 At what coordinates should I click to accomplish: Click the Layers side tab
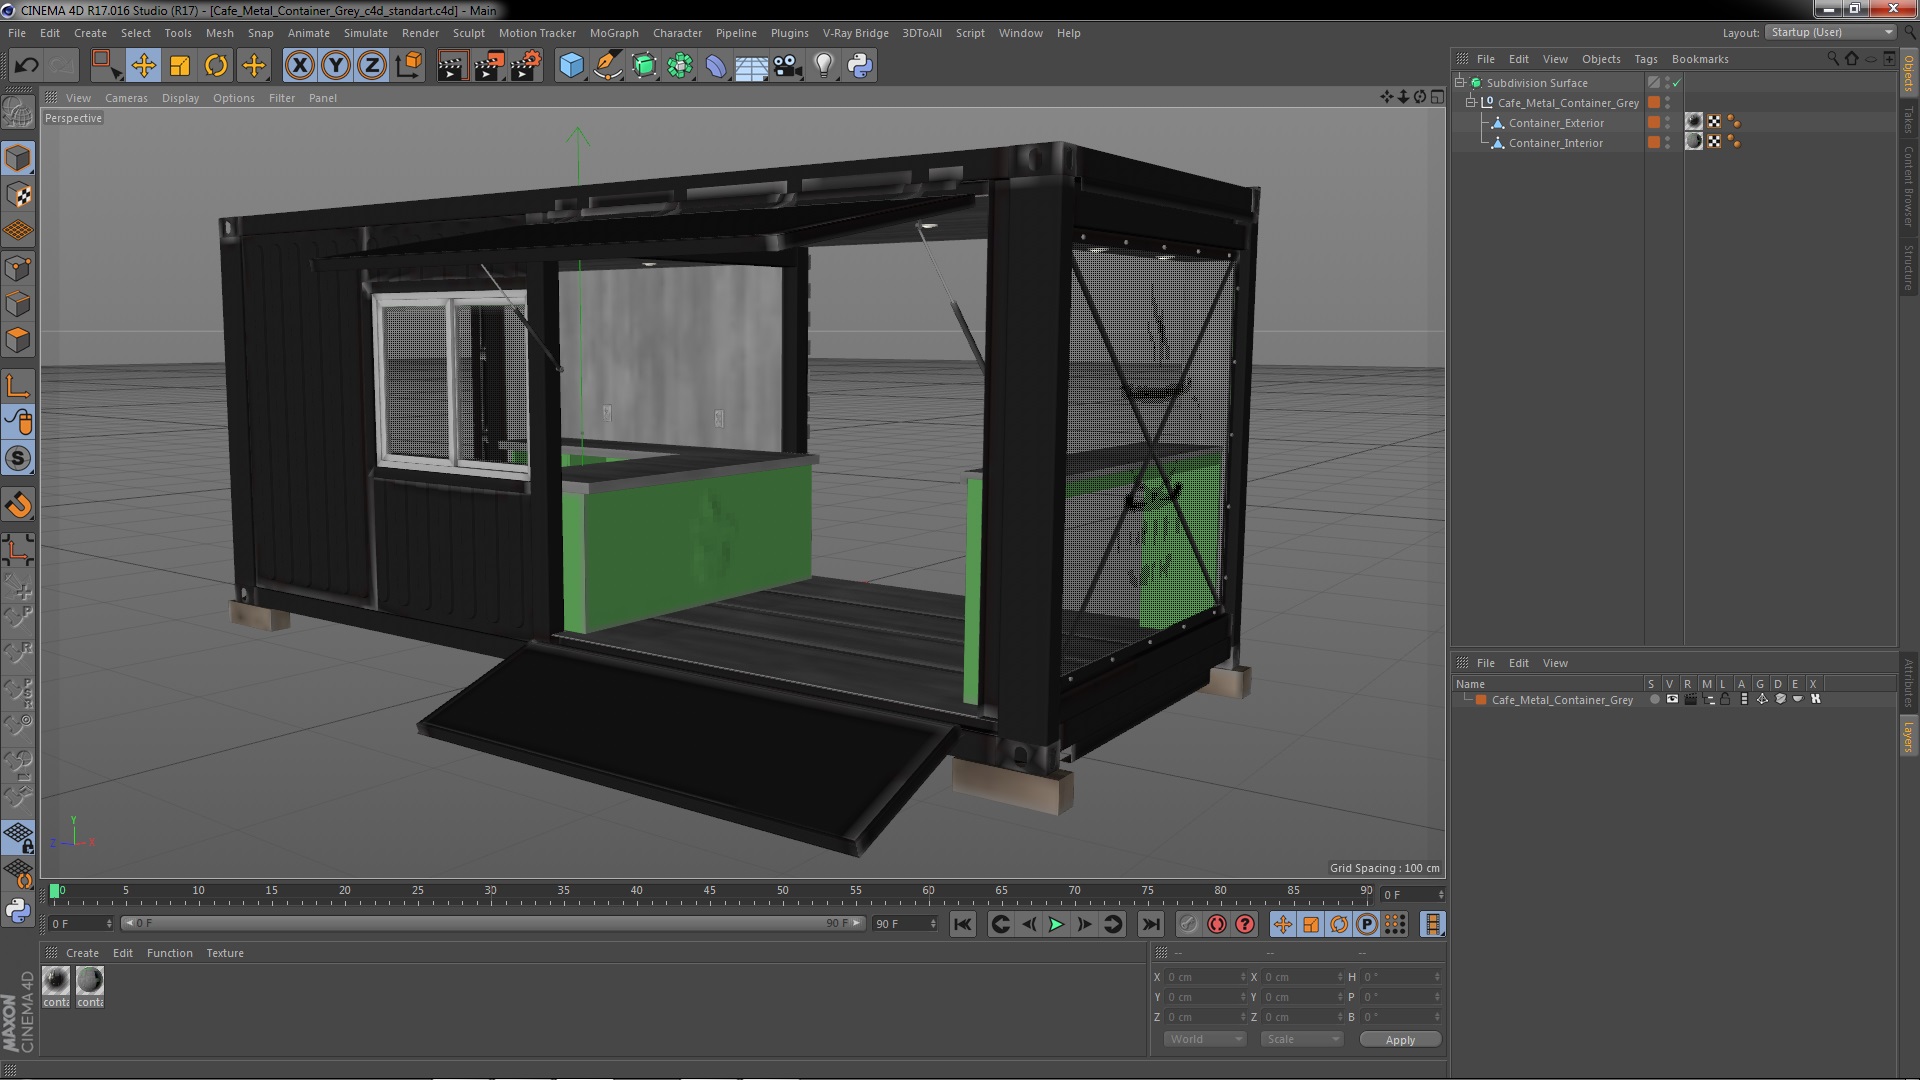coord(1909,736)
